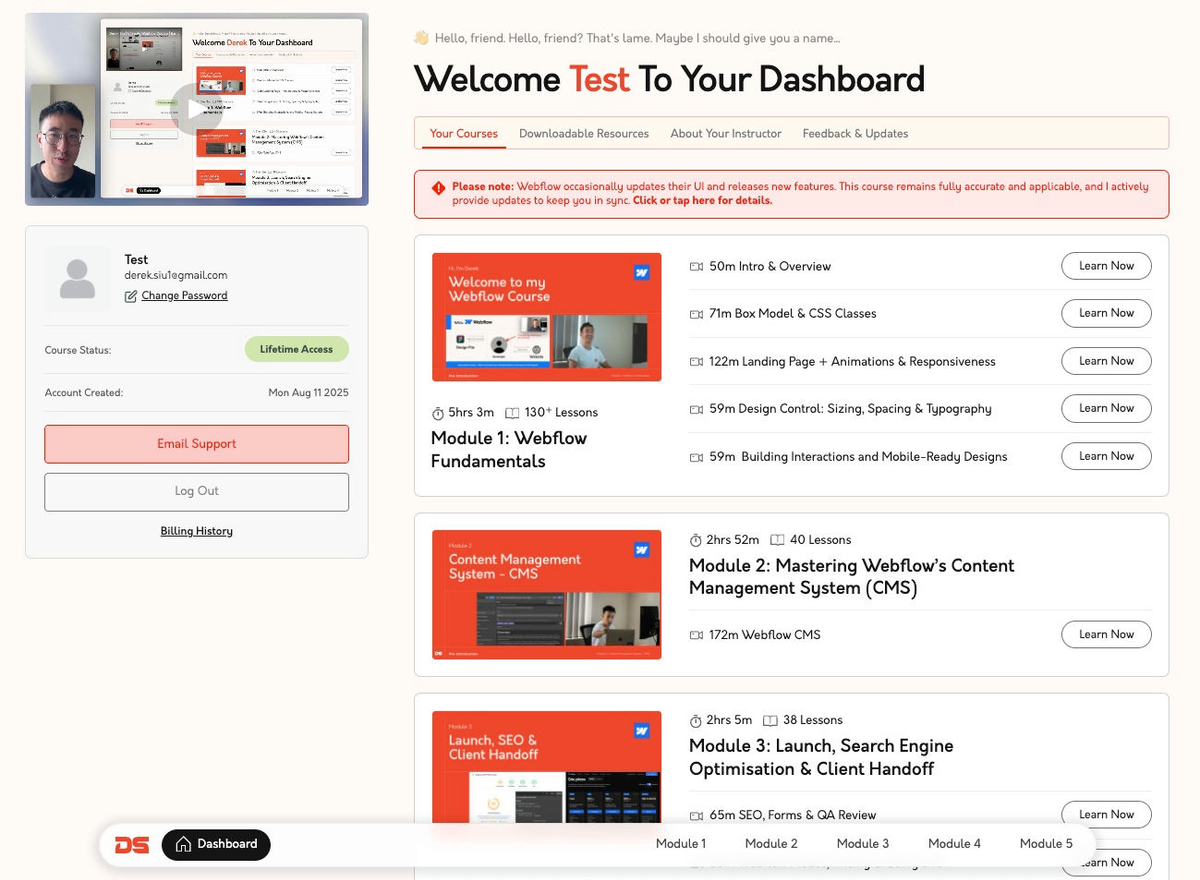
Task: Open the Change Password link
Action: (184, 296)
